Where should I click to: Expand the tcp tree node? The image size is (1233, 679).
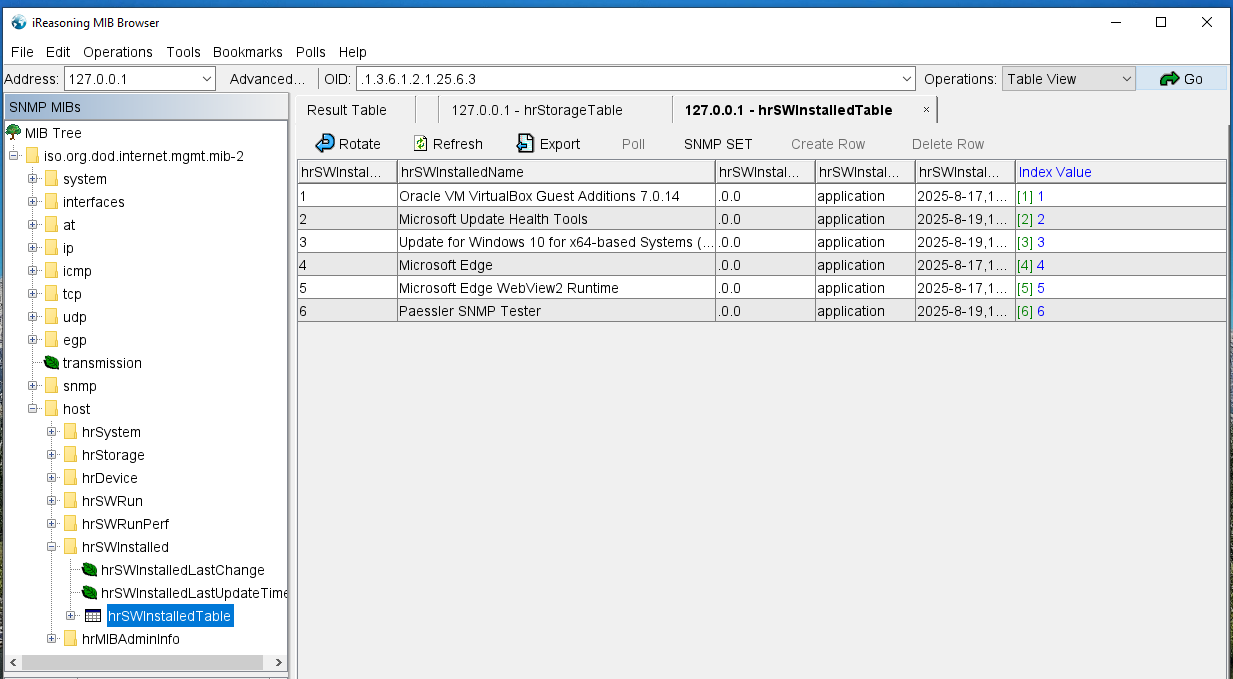[33, 294]
